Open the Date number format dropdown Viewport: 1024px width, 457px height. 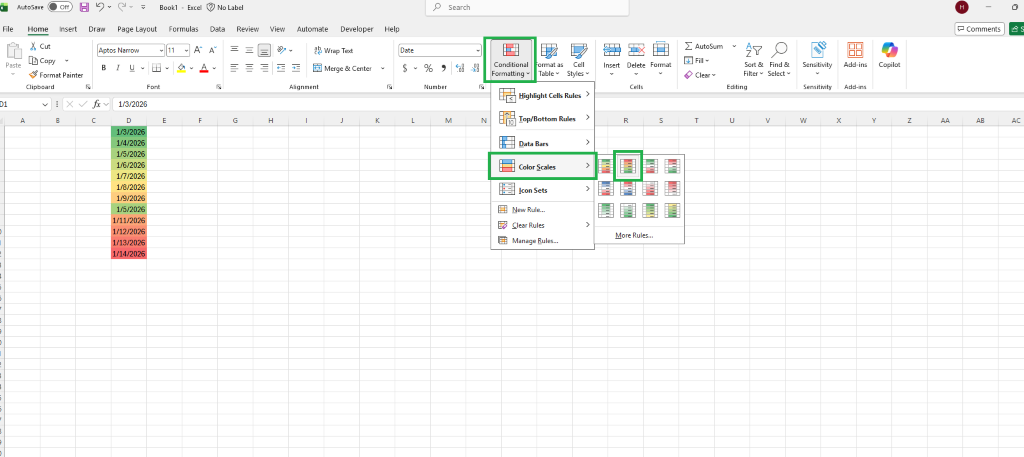(477, 50)
